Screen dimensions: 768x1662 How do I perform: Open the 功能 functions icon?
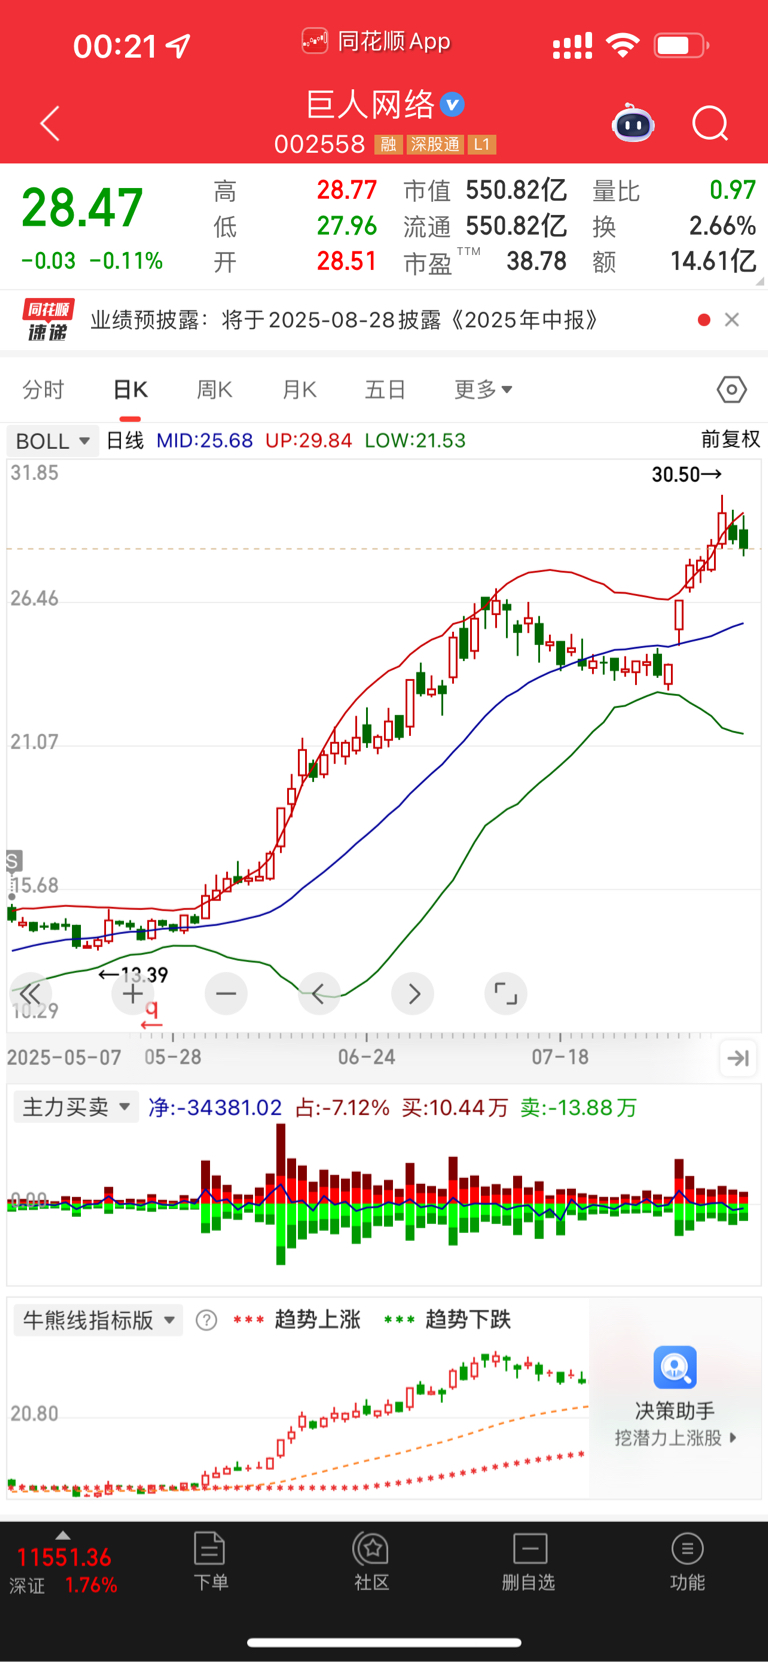pyautogui.click(x=687, y=1561)
